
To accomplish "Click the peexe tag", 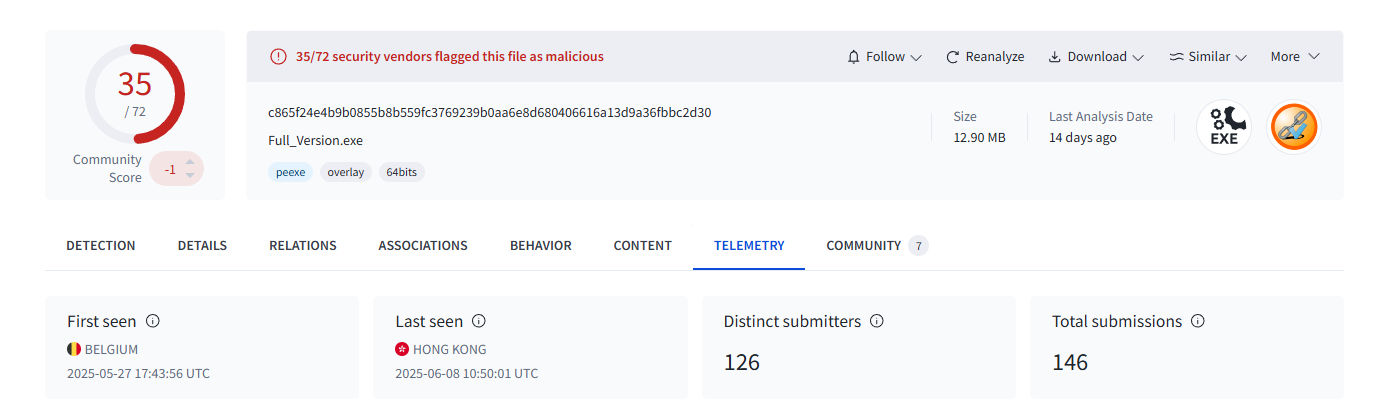I will [x=290, y=172].
